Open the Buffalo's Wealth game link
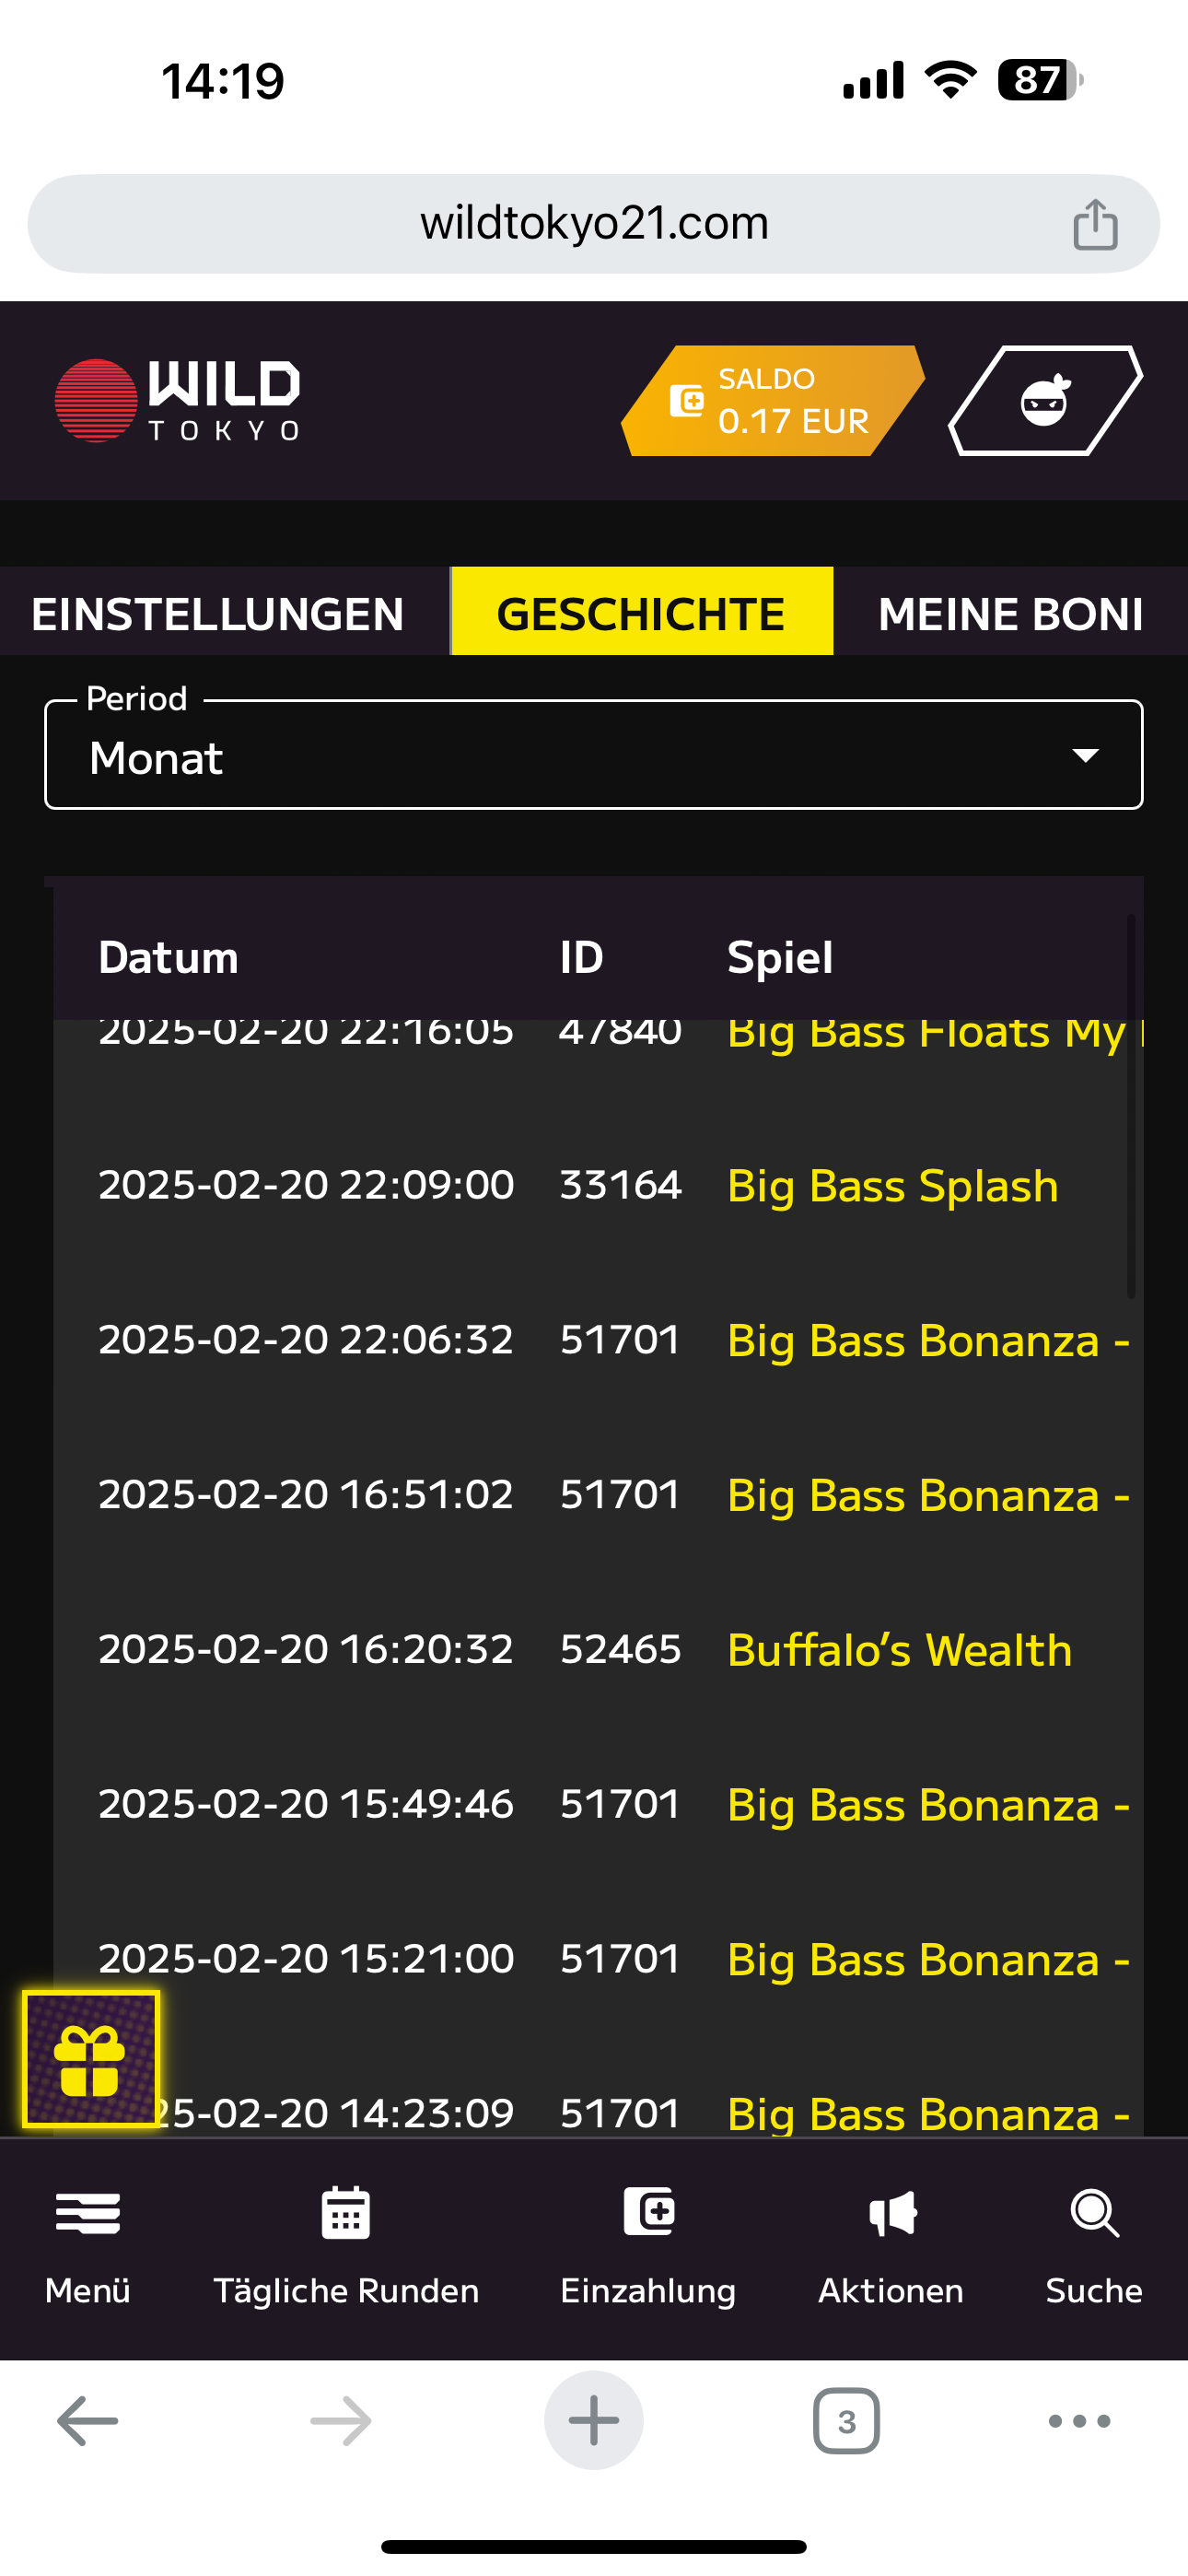The width and height of the screenshot is (1188, 2576). coord(899,1650)
